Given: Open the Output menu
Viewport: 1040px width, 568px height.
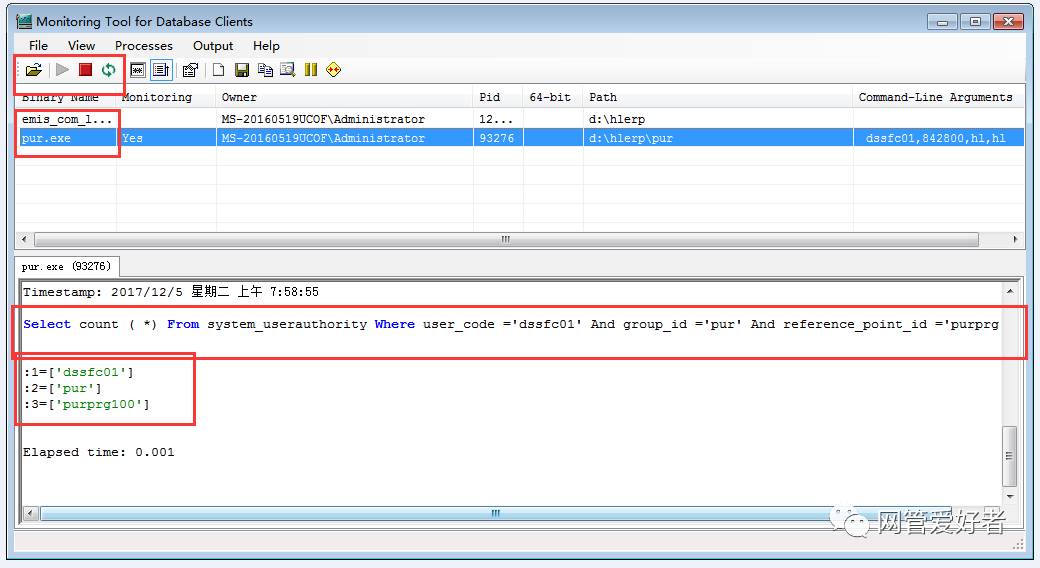Looking at the screenshot, I should pos(213,46).
